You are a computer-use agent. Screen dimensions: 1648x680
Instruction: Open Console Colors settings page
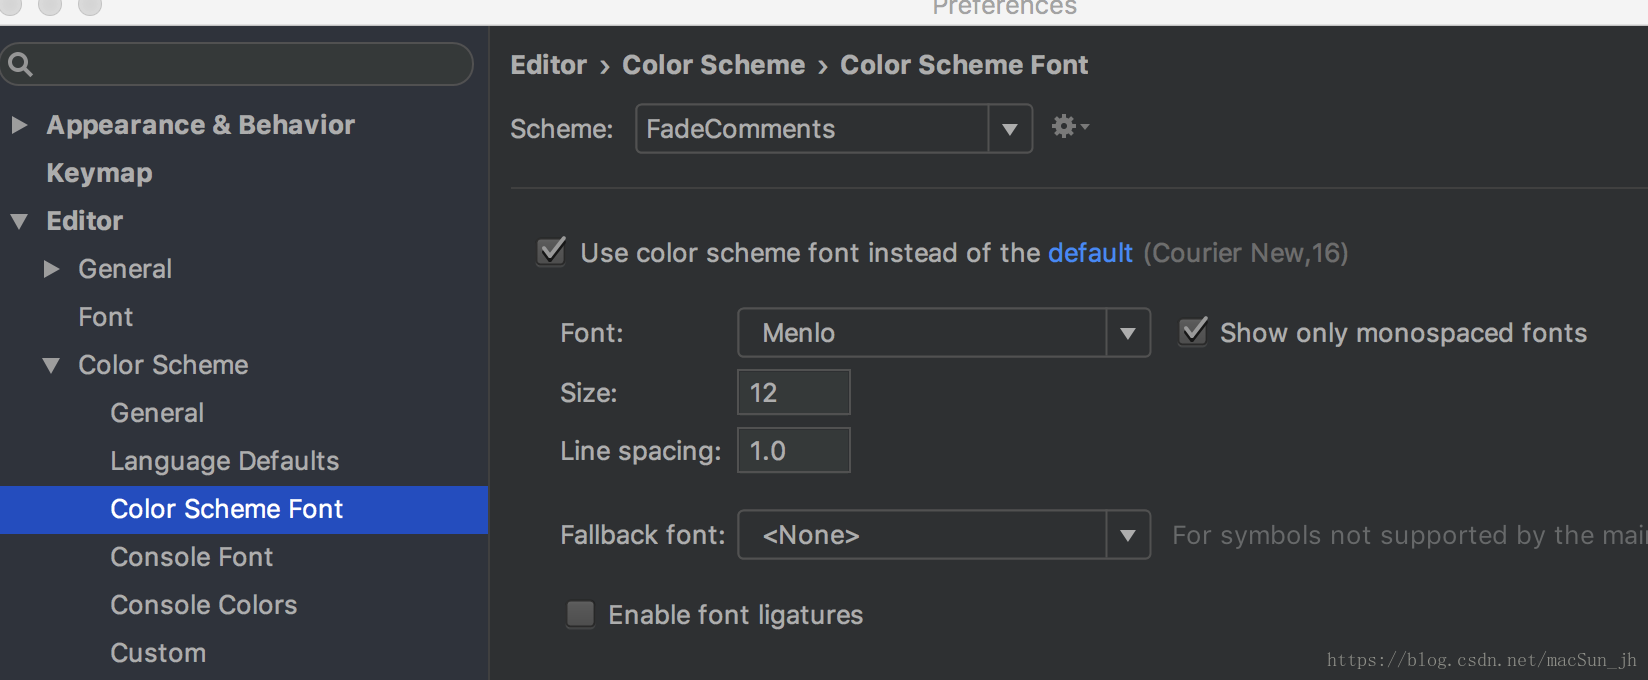pyautogui.click(x=203, y=605)
